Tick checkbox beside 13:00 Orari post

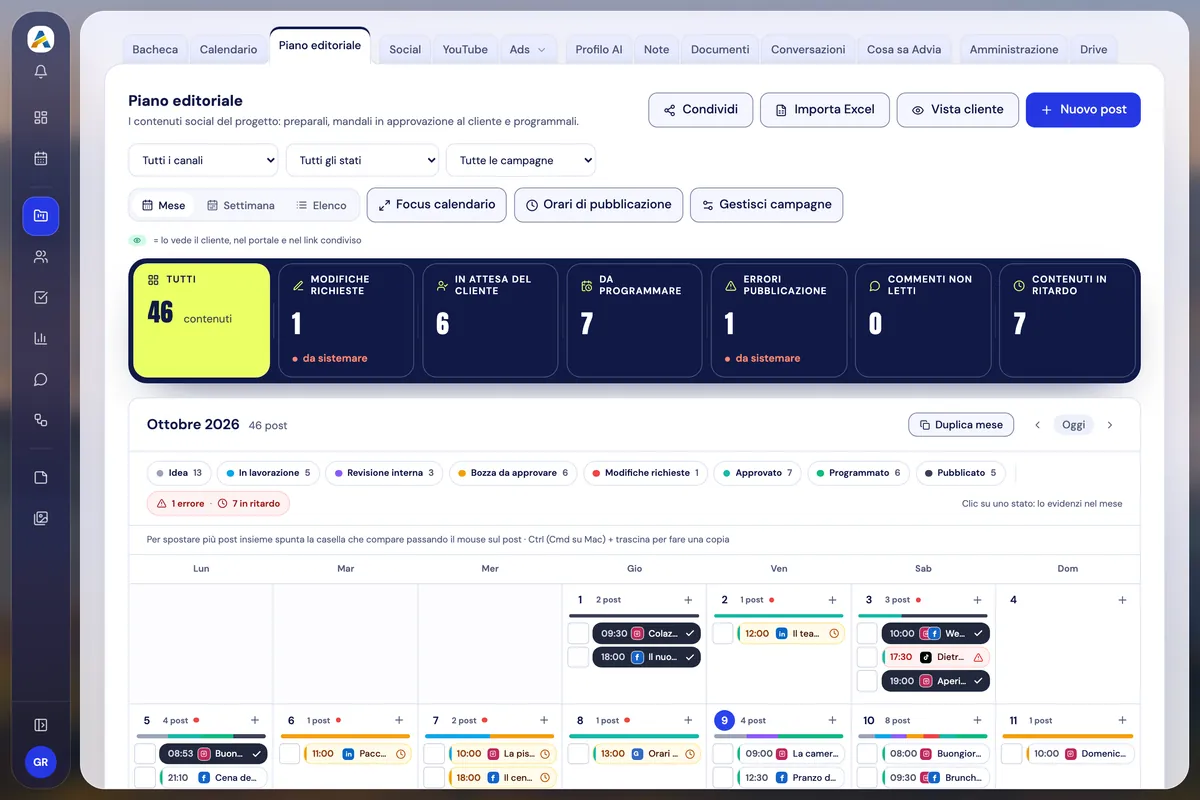click(578, 753)
